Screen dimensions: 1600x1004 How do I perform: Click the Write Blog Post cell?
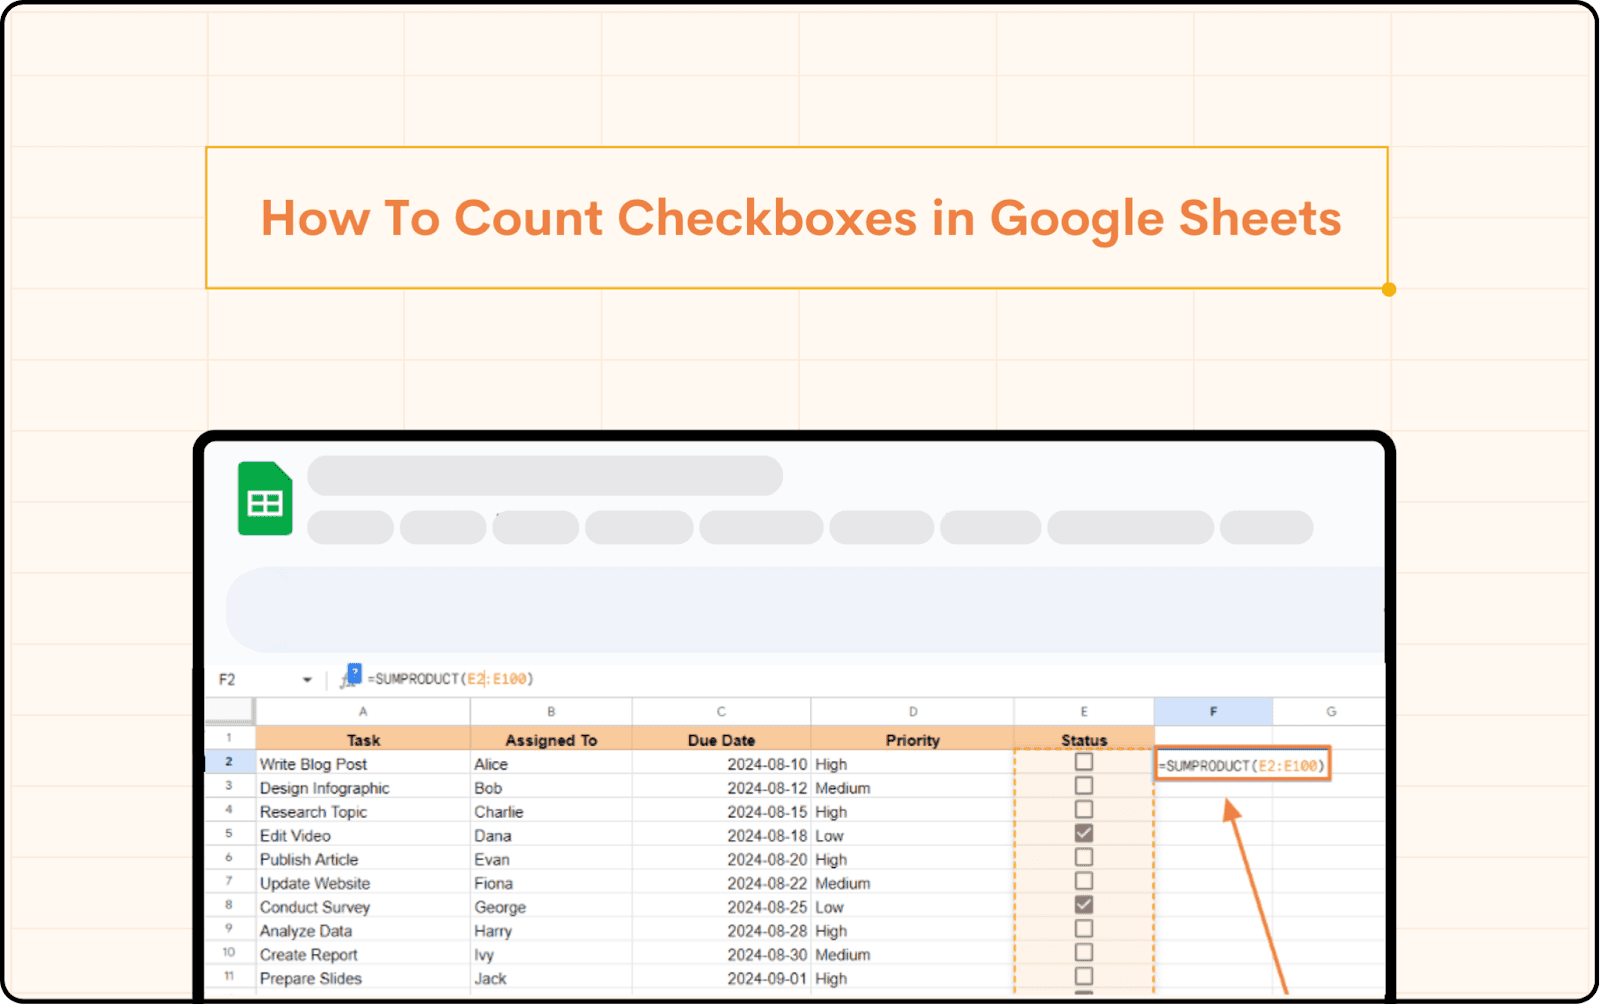pyautogui.click(x=363, y=763)
